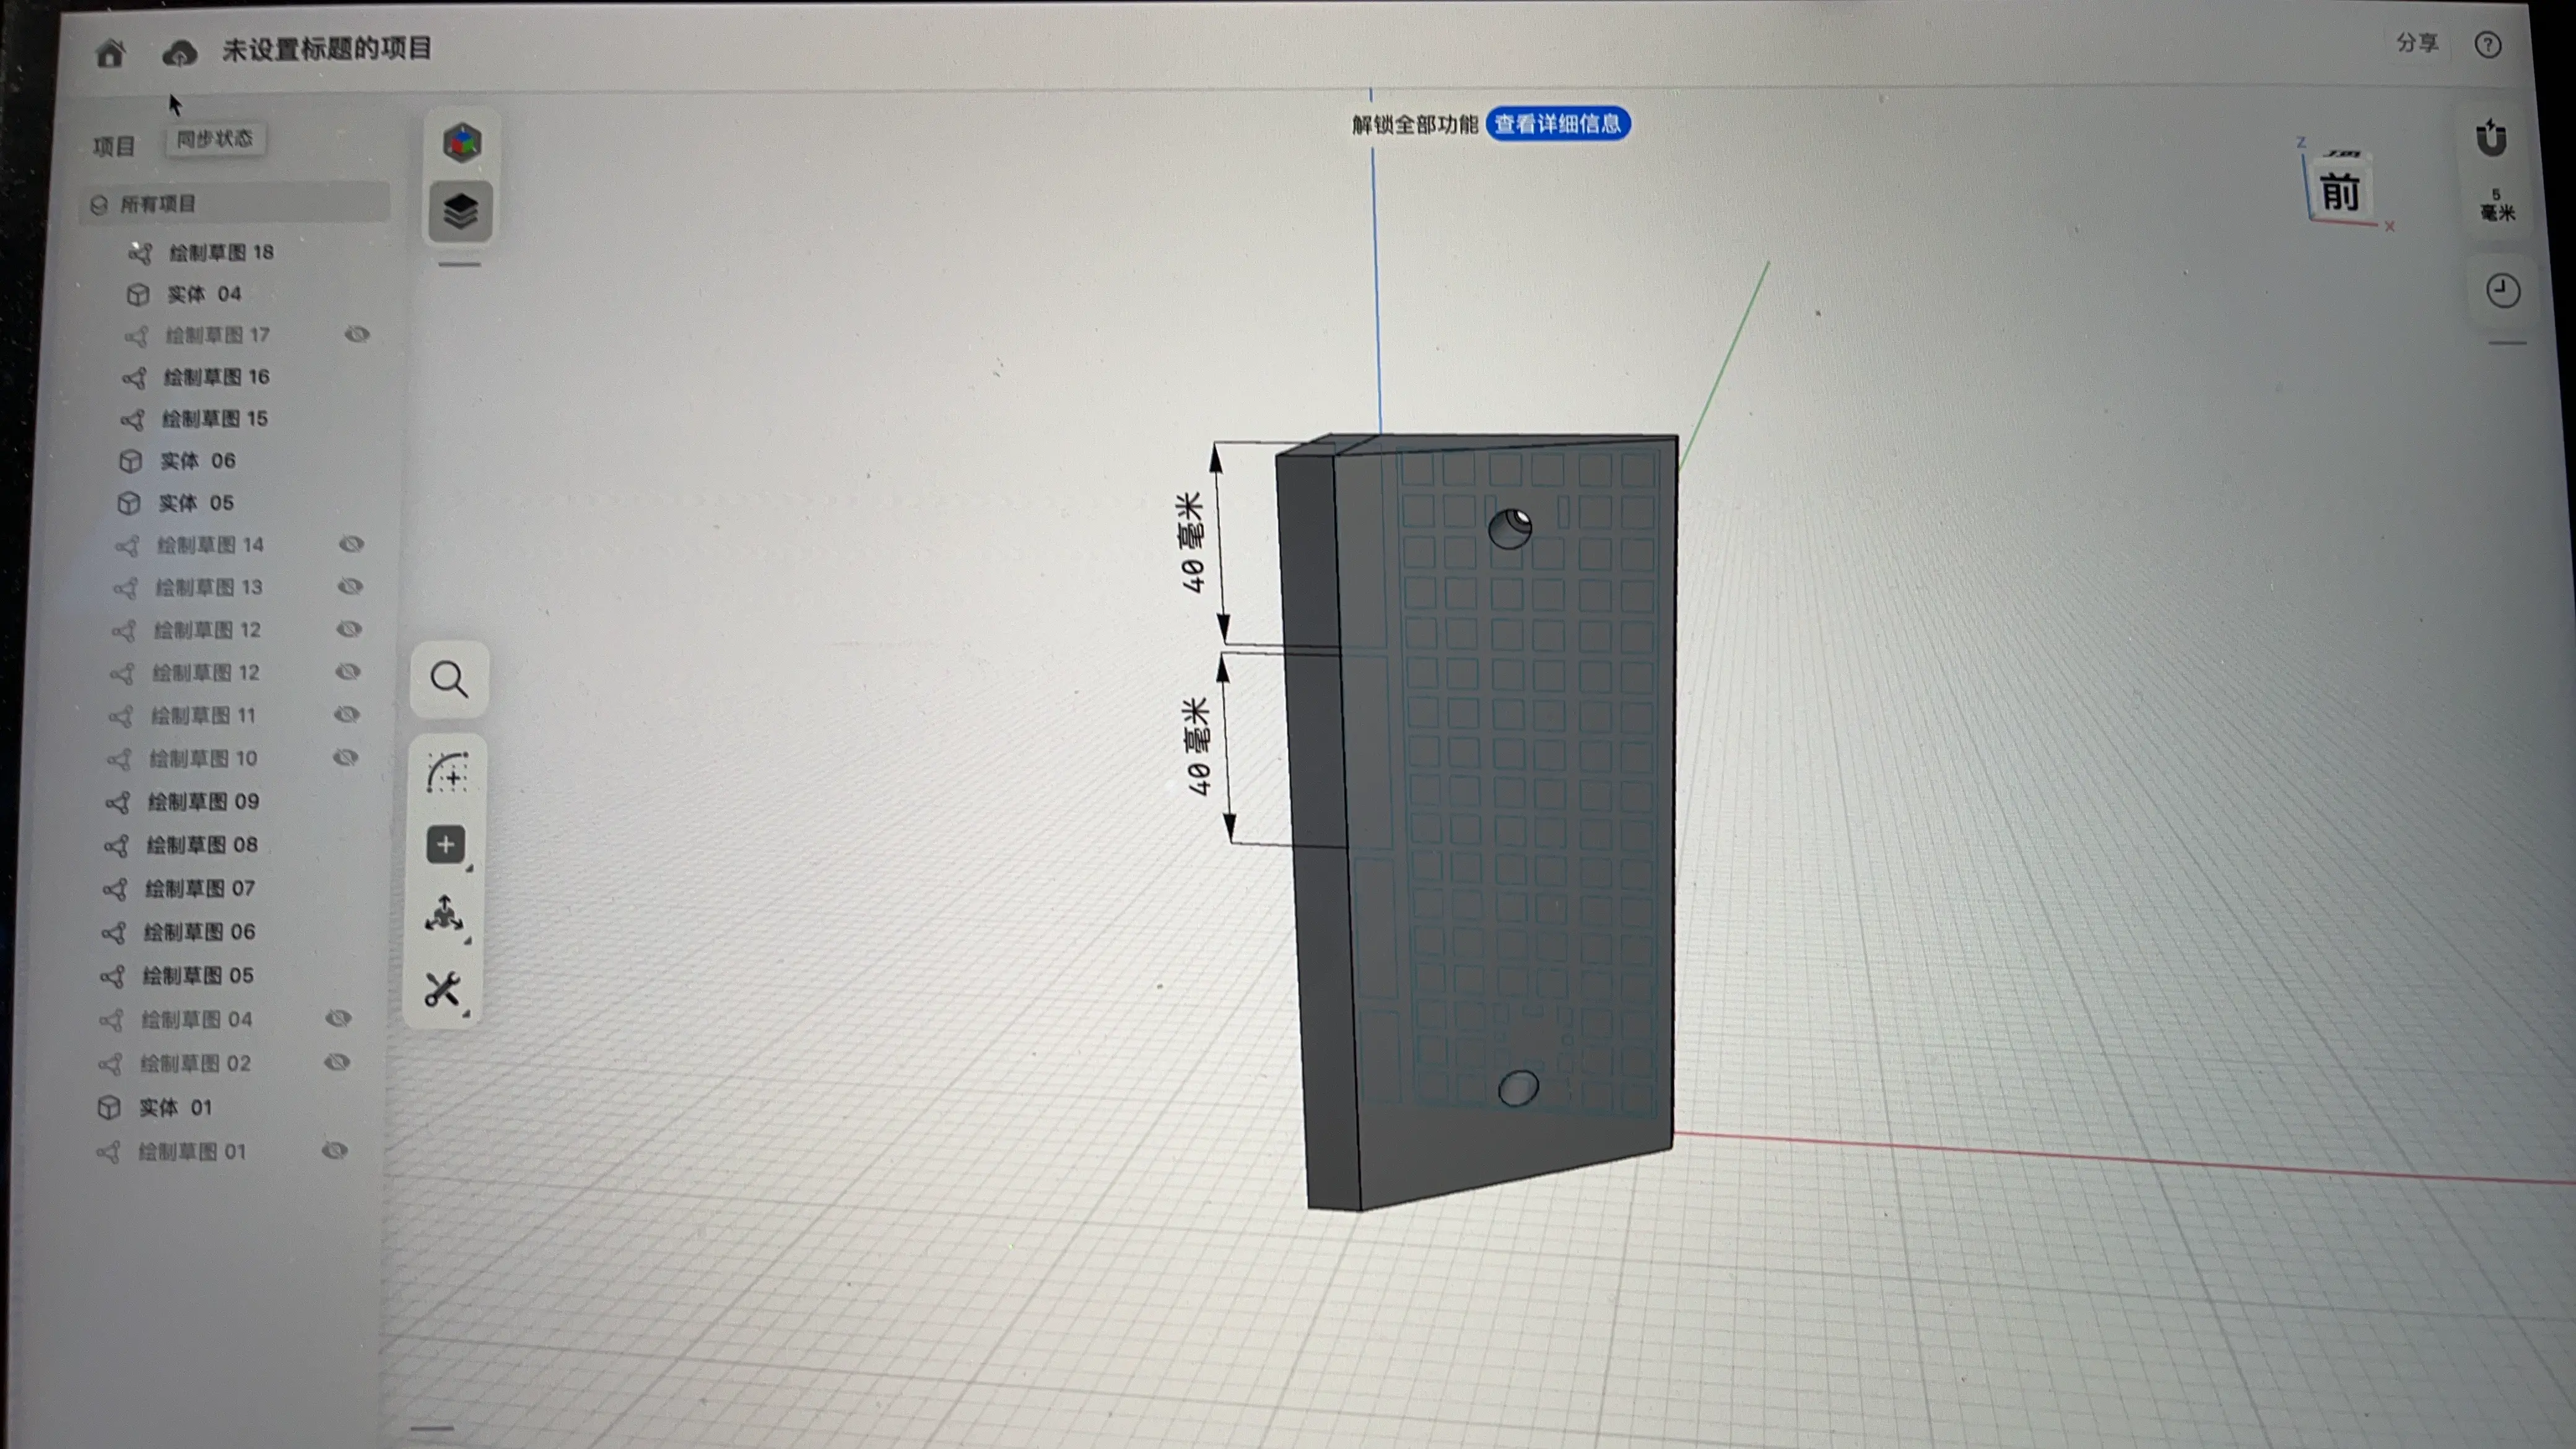Show hidden 绘制草图 17 via eye icon

click(357, 334)
